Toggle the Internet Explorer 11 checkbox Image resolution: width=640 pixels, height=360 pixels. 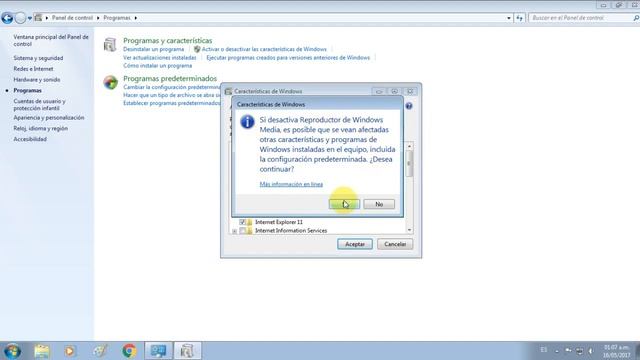[242, 222]
